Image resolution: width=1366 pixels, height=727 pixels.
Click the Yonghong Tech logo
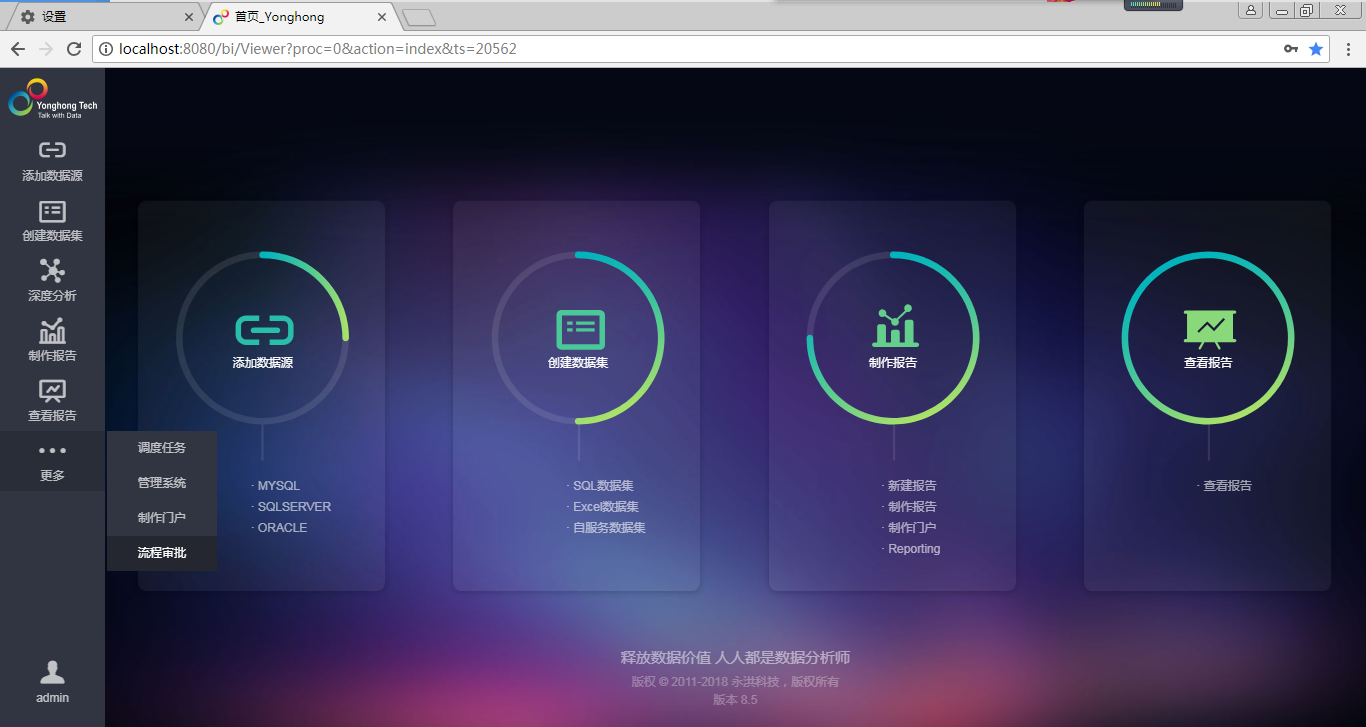[52, 99]
